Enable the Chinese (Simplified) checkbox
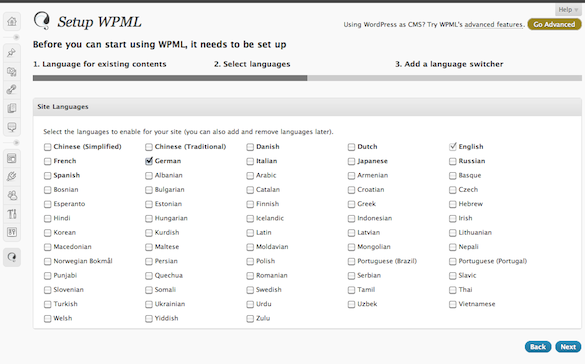The width and height of the screenshot is (585, 364). tap(47, 147)
